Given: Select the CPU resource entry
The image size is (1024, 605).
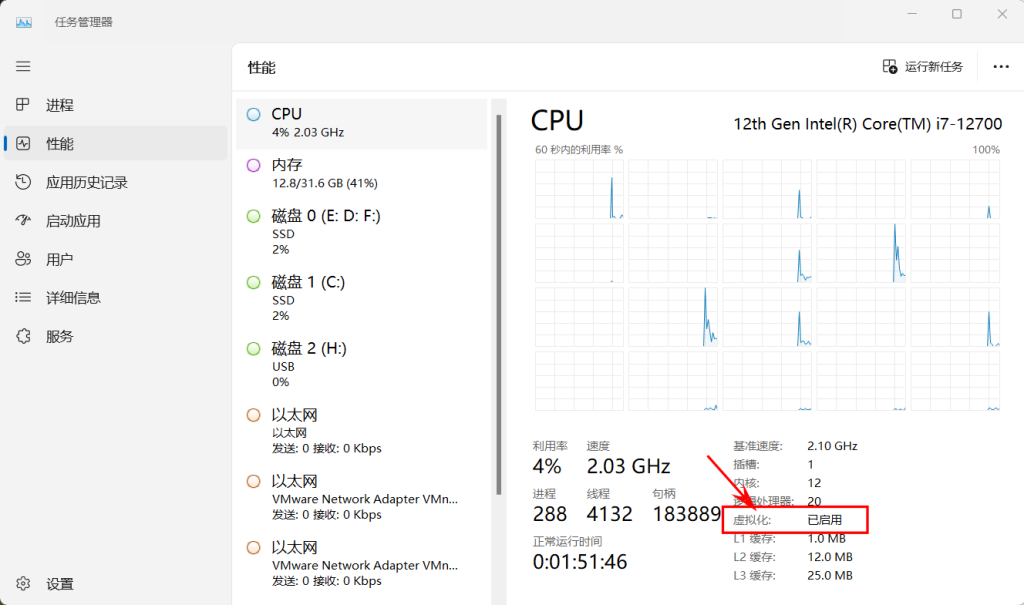Looking at the screenshot, I should click(x=360, y=123).
